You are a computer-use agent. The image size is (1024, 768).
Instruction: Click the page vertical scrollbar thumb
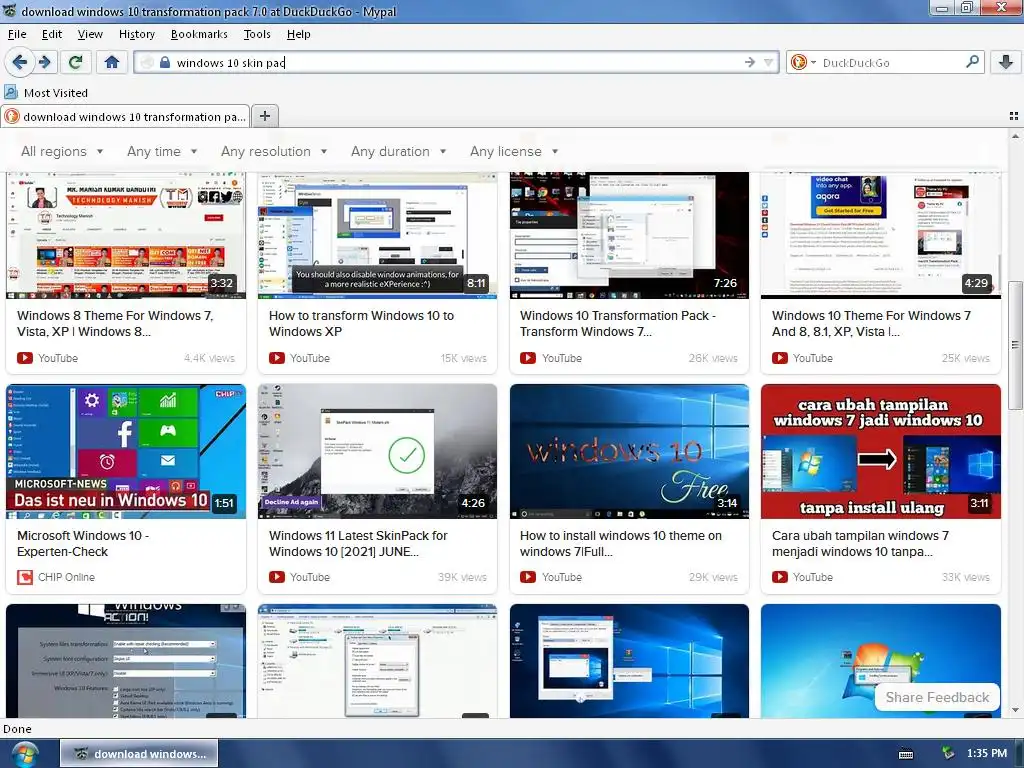1014,345
